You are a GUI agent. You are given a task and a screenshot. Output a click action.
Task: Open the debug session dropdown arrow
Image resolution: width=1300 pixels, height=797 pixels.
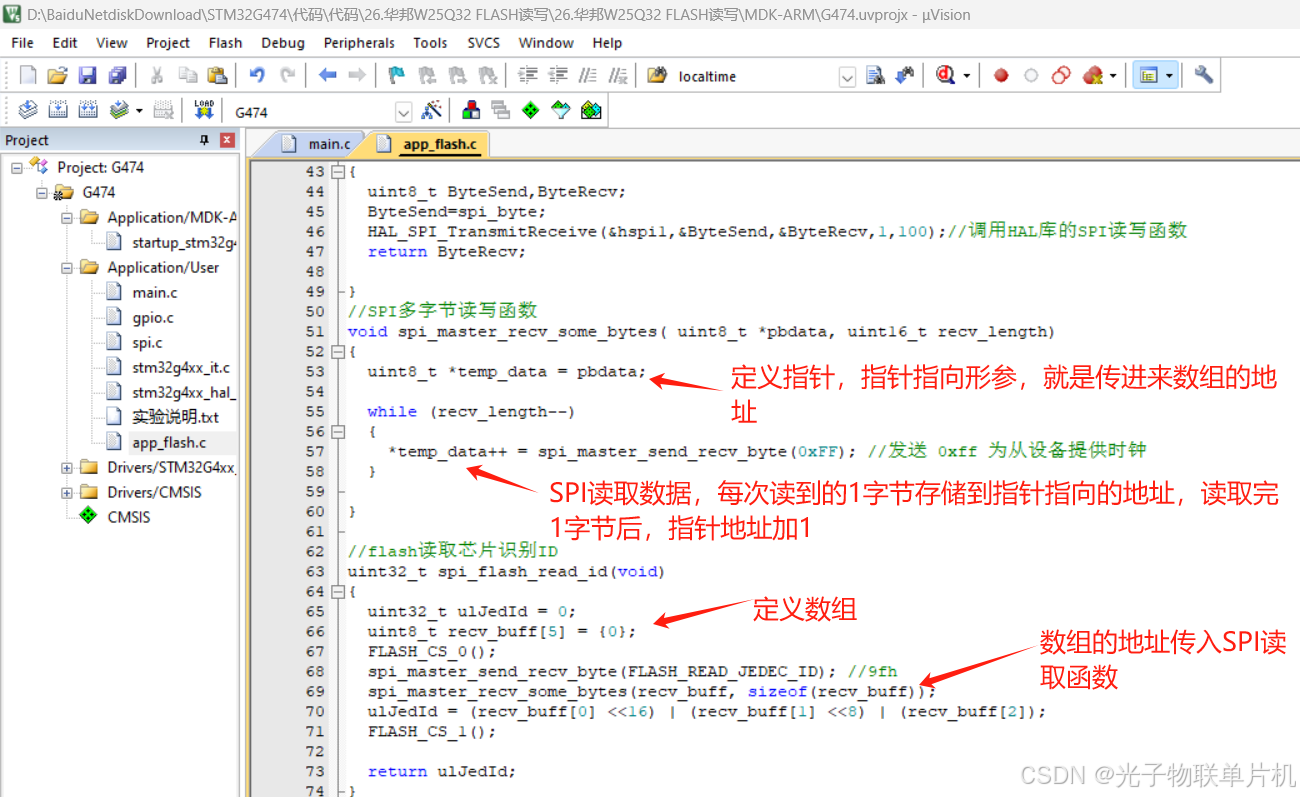(966, 76)
